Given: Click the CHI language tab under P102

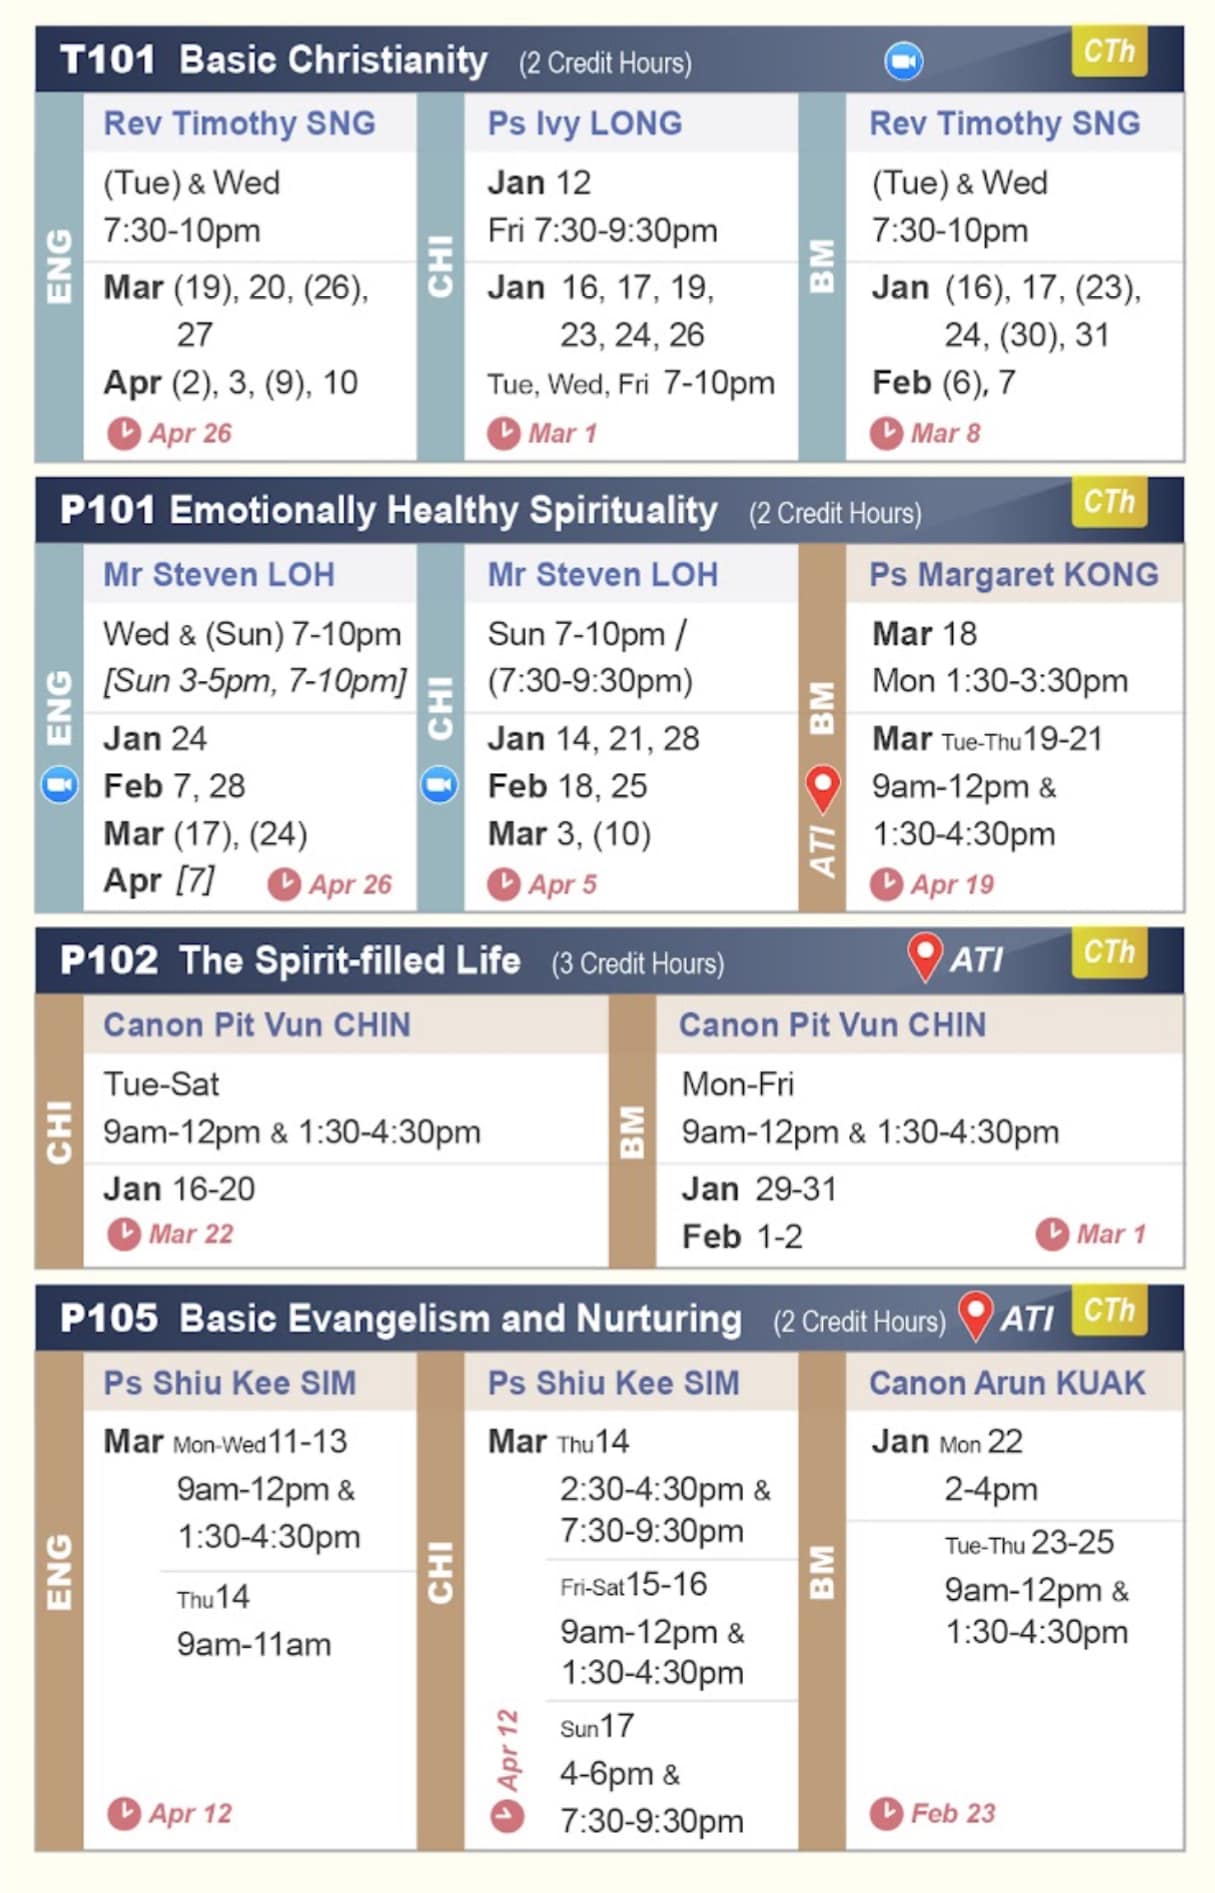Looking at the screenshot, I should click(59, 1132).
